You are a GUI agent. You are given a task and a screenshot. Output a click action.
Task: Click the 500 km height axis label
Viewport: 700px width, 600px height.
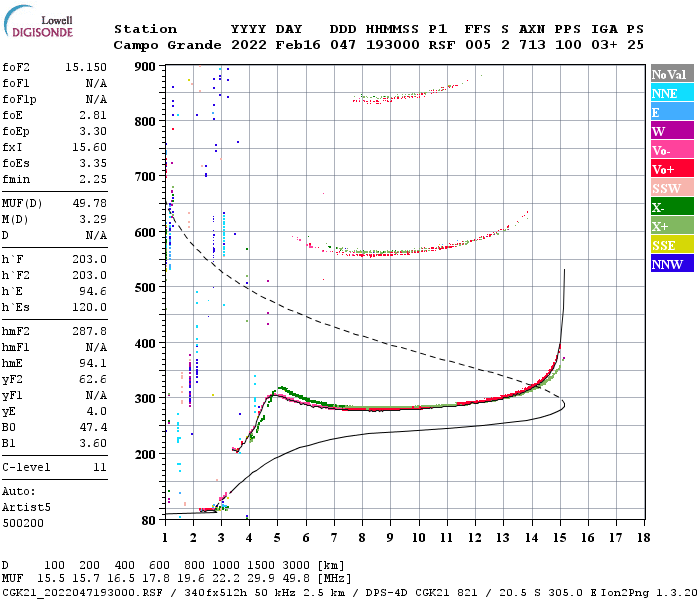coord(145,288)
